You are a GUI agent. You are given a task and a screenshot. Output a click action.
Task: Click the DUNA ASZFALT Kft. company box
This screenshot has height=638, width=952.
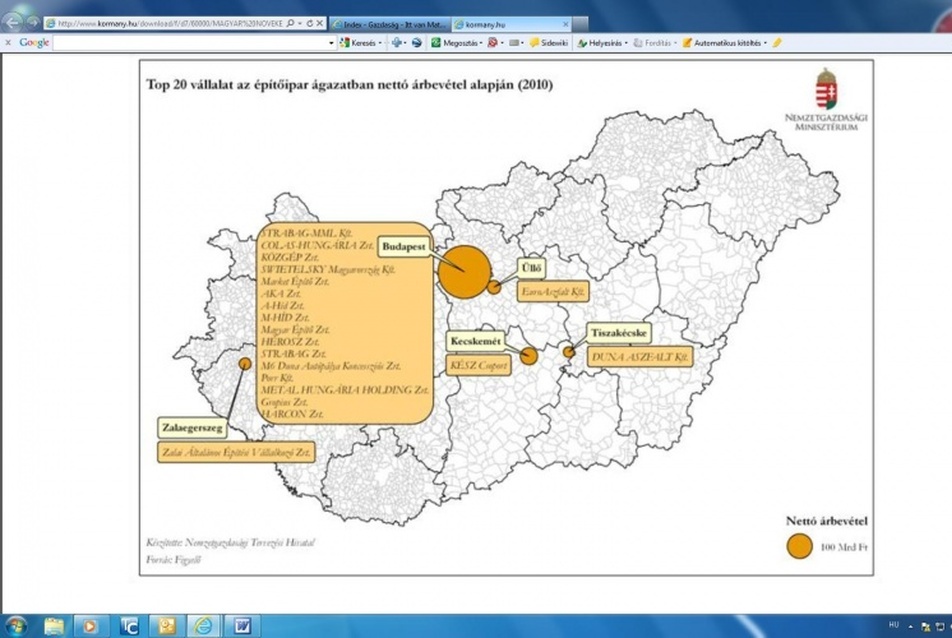coord(640,357)
